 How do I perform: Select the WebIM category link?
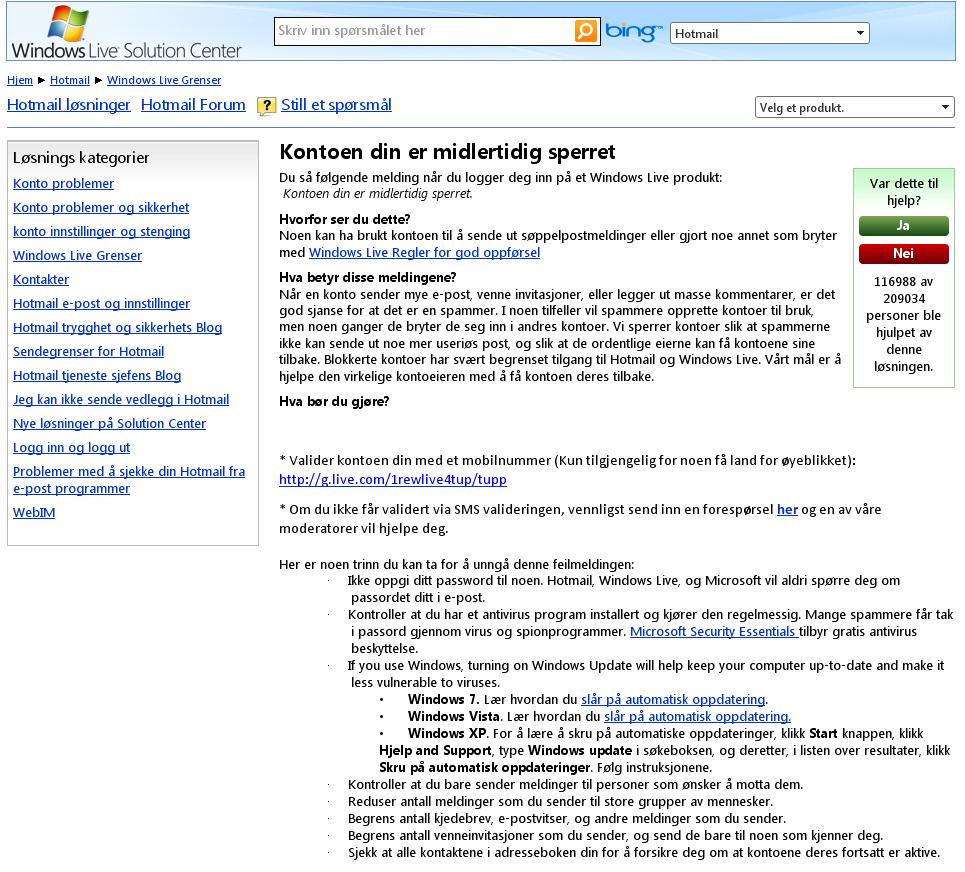point(34,513)
